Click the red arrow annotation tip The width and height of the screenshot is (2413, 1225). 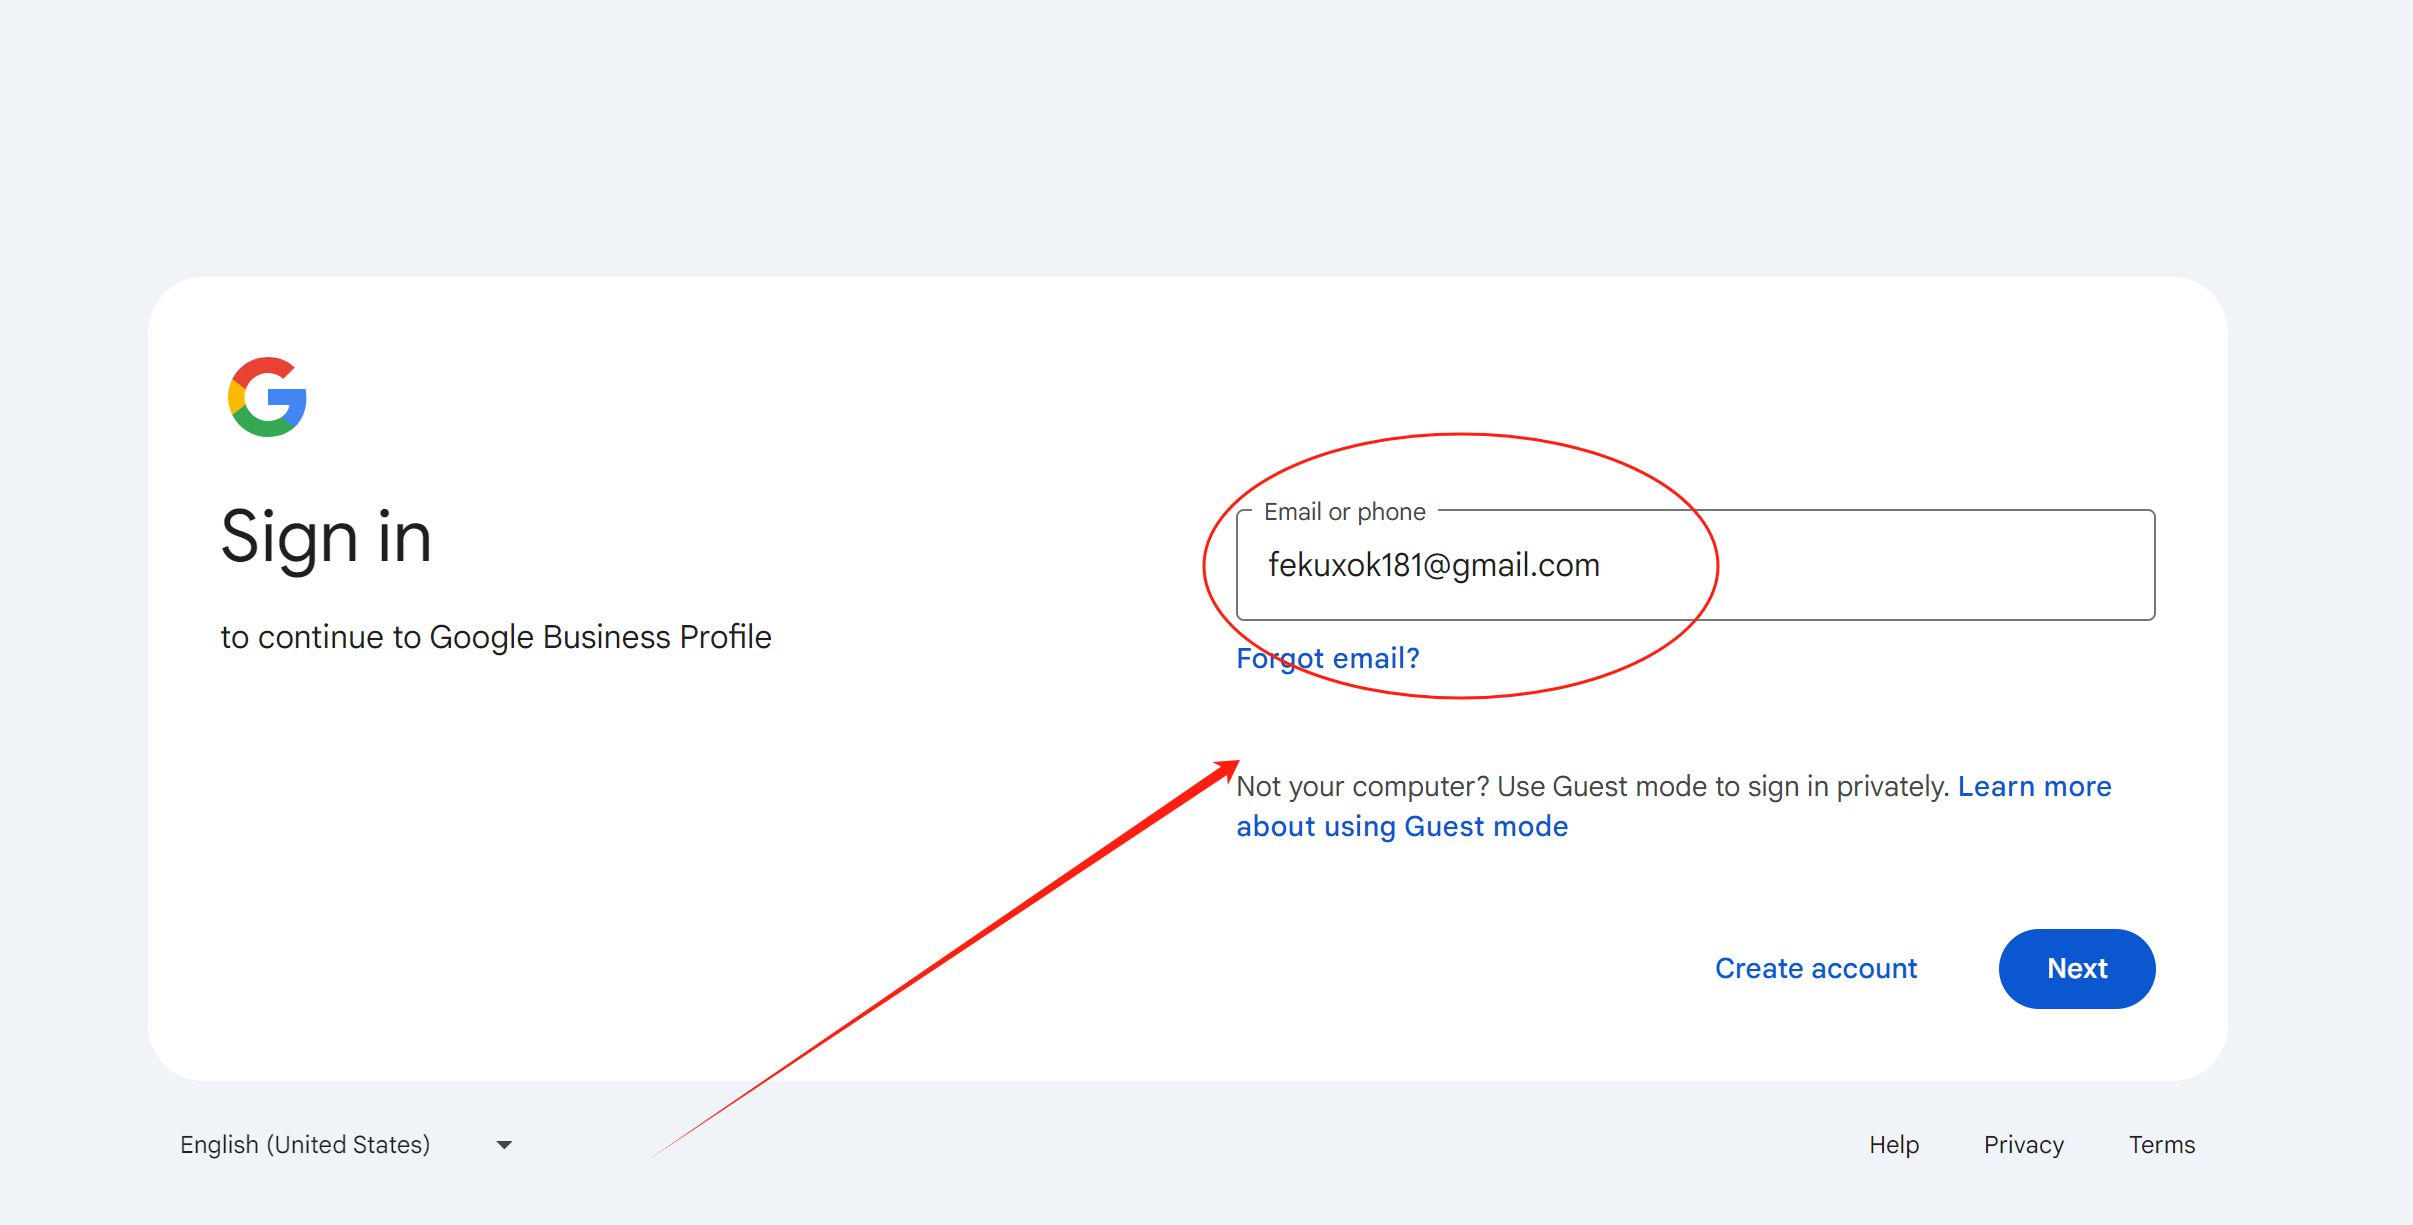(x=1234, y=765)
